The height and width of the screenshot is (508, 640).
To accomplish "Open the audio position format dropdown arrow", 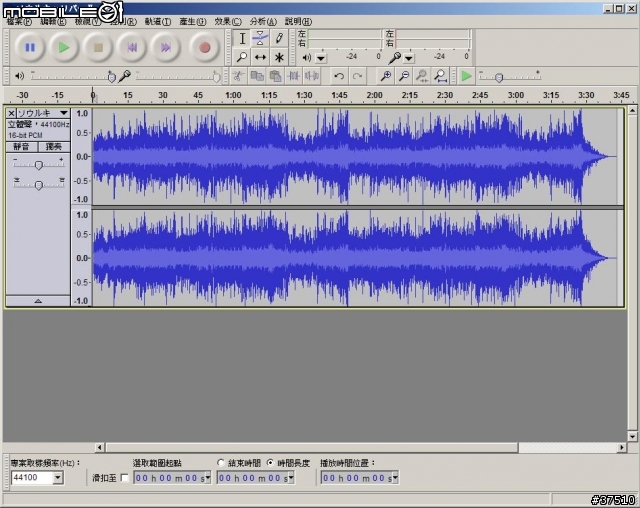I will pos(396,478).
